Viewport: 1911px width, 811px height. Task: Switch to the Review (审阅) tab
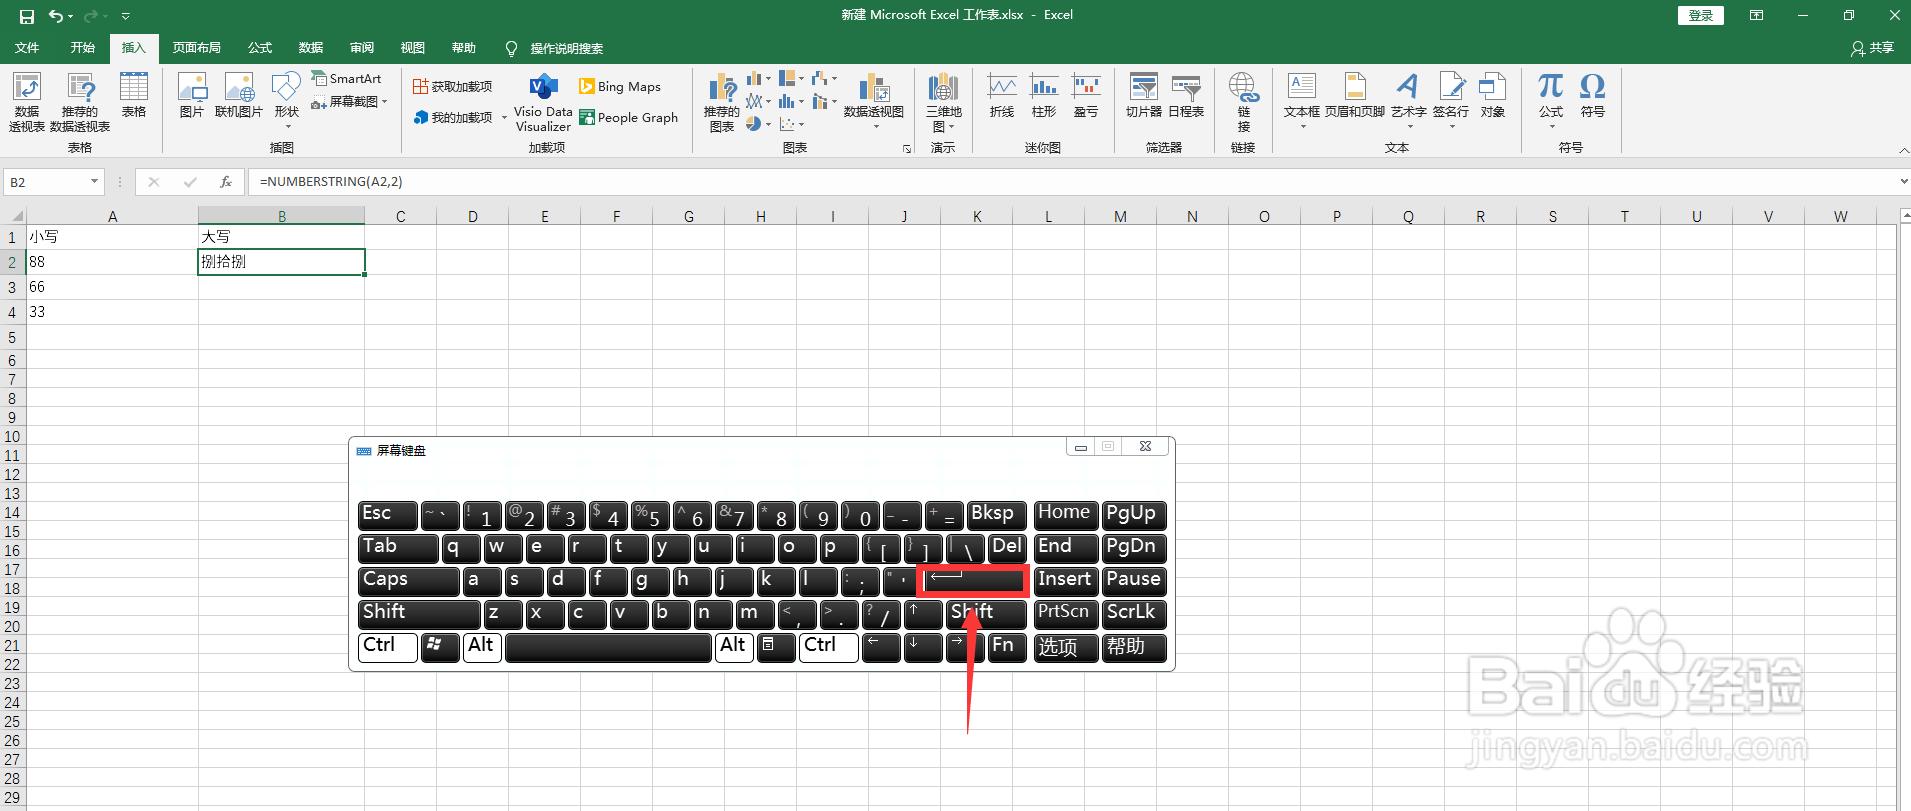point(362,48)
